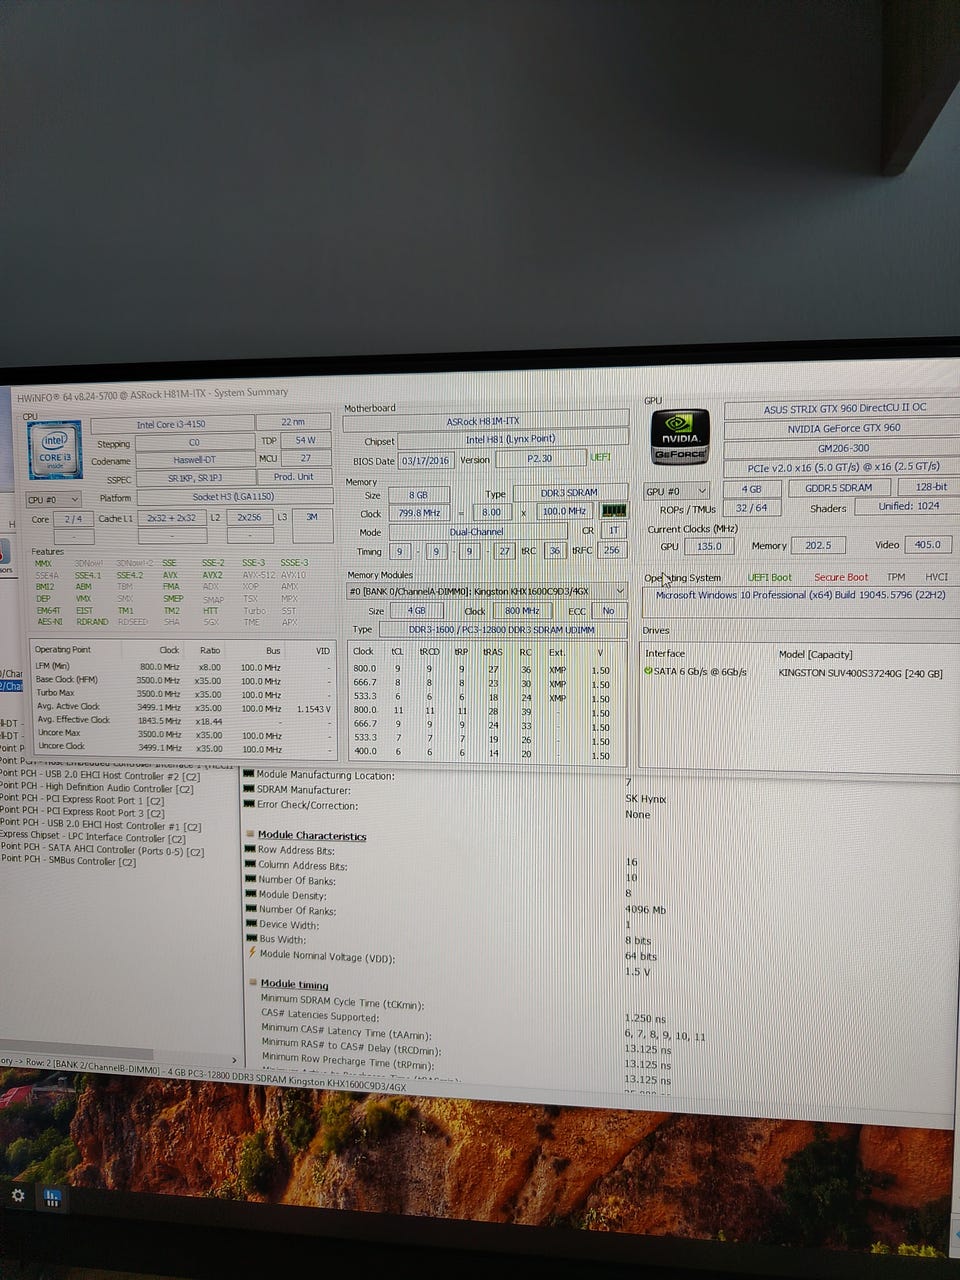Select PCH USB 2.0 EHCI Host Controller #2

[100, 776]
